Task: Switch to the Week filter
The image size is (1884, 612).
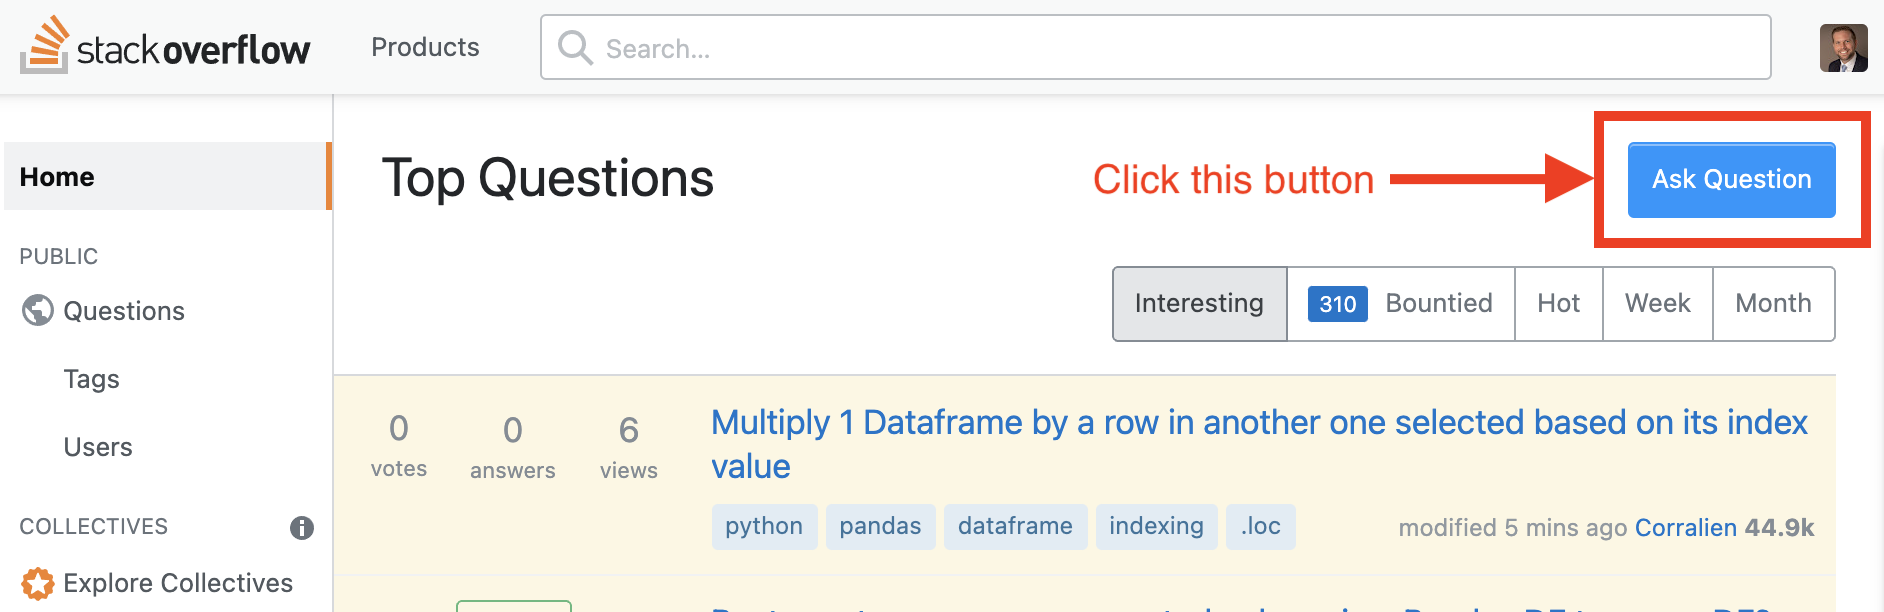Action: tap(1657, 304)
